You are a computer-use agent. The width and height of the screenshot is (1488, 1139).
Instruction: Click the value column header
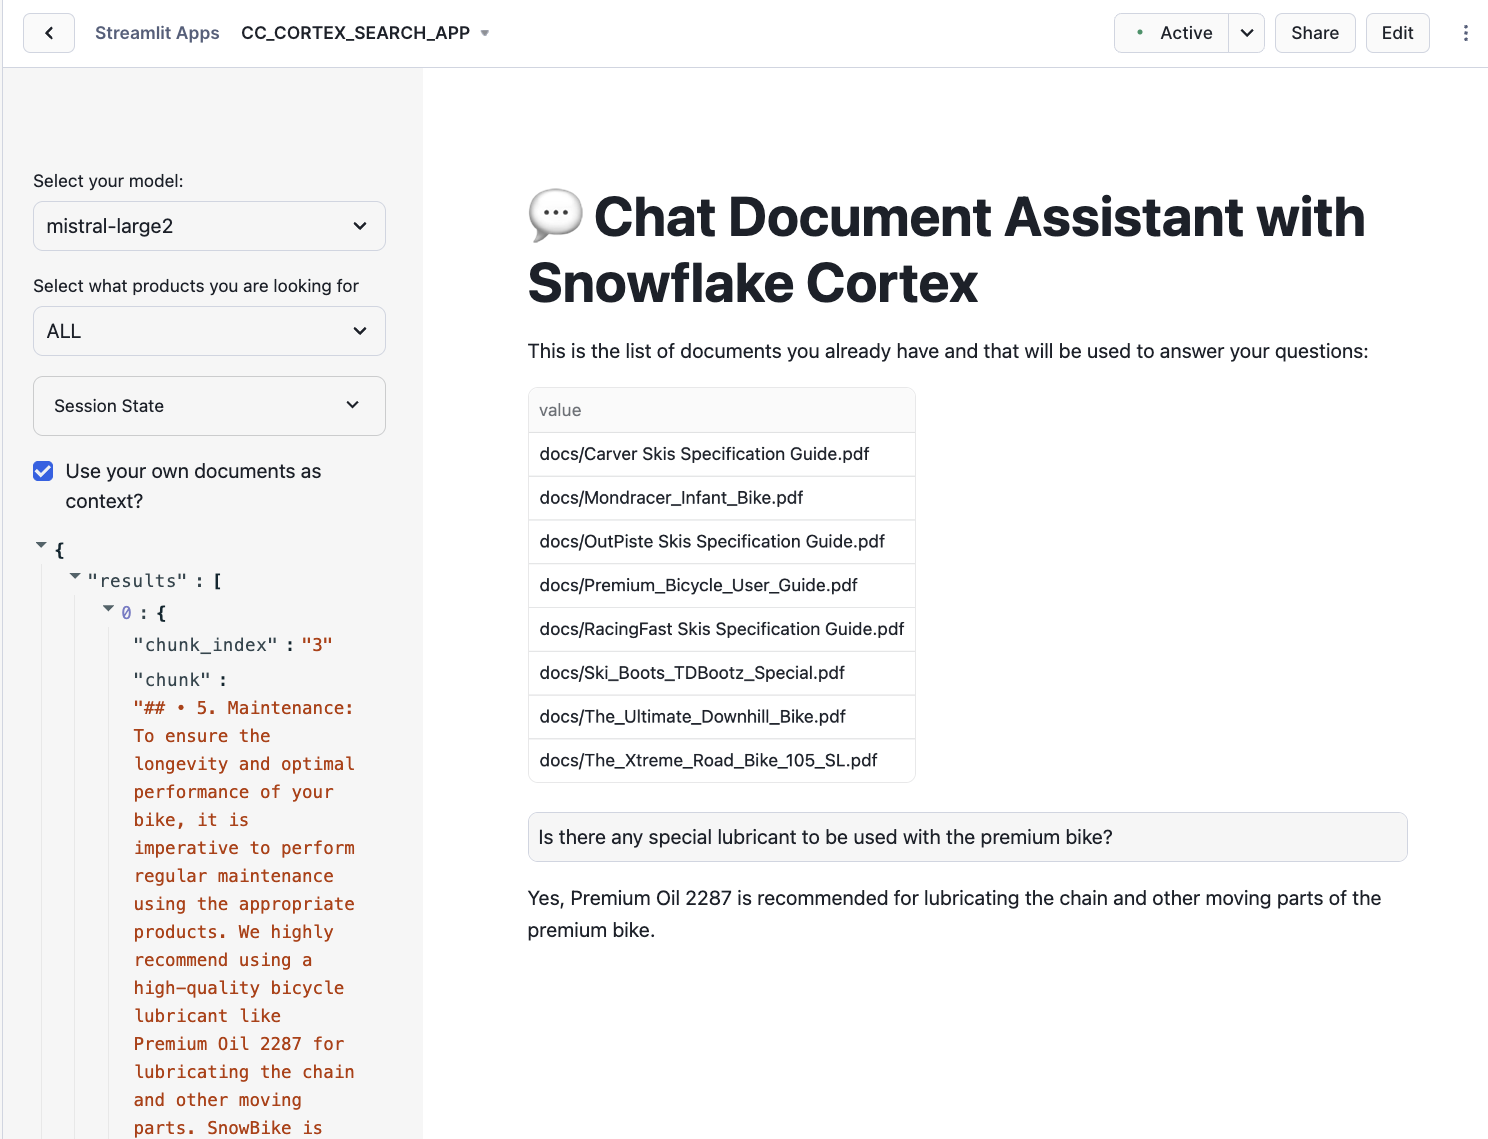(722, 410)
